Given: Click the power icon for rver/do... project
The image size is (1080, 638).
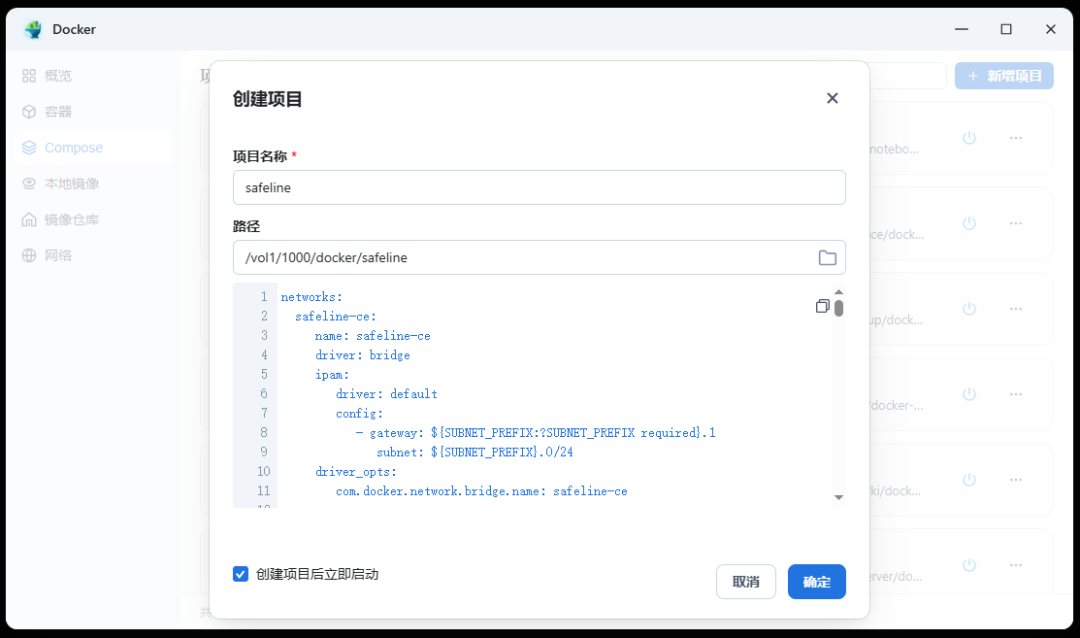Looking at the screenshot, I should pos(969,565).
